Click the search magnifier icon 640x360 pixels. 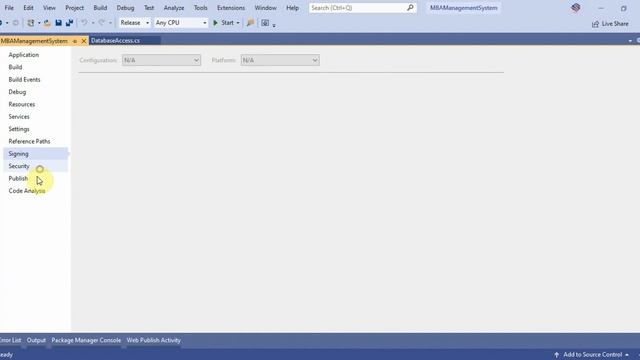410,7
